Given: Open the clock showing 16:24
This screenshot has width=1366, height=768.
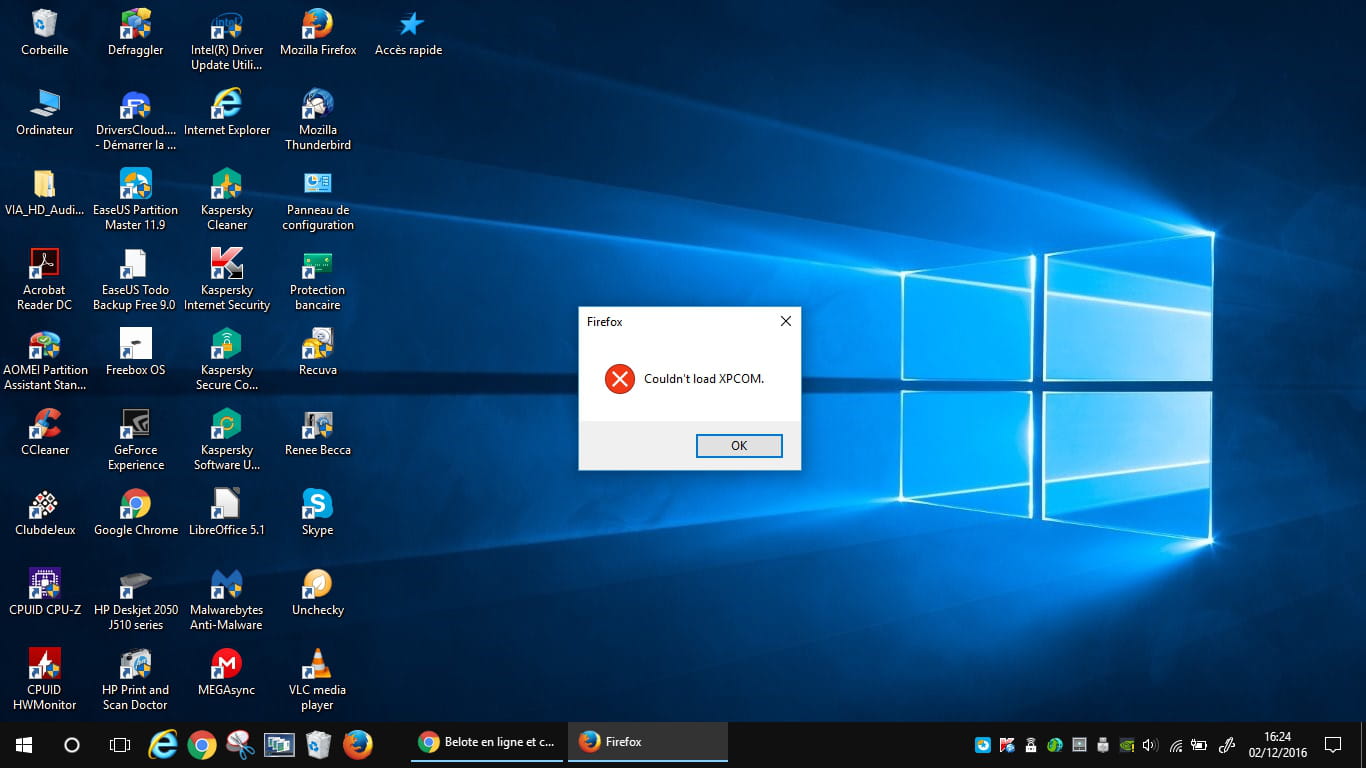Looking at the screenshot, I should pos(1277,745).
